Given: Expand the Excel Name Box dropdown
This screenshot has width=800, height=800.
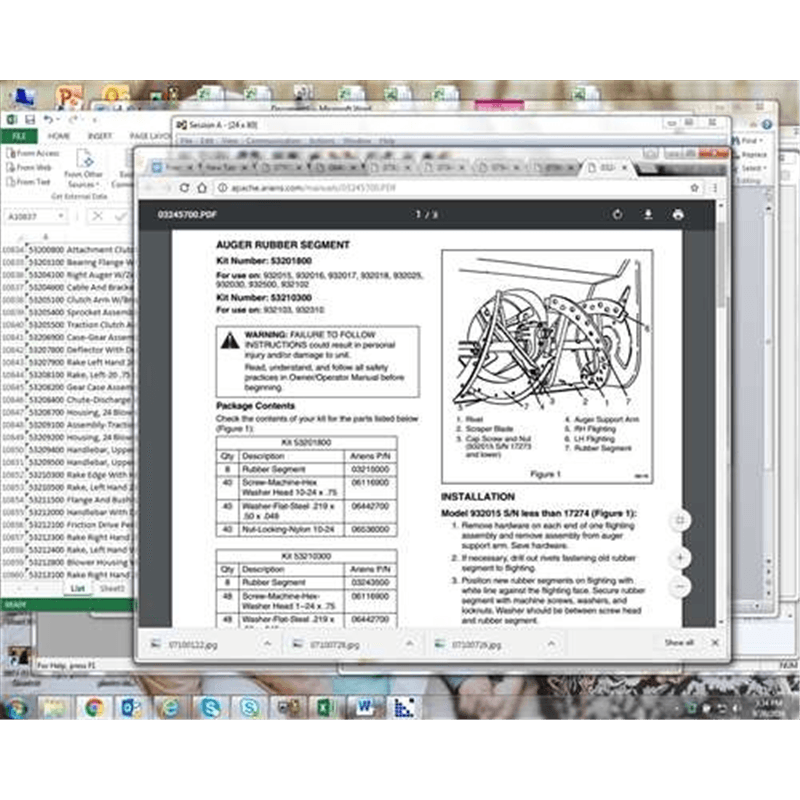Looking at the screenshot, I should [70, 216].
